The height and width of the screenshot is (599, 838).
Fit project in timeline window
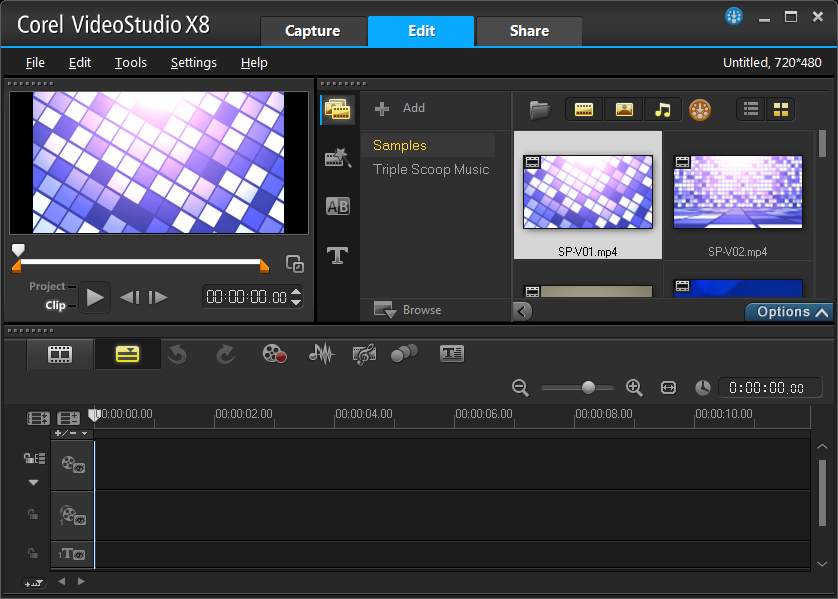(668, 387)
